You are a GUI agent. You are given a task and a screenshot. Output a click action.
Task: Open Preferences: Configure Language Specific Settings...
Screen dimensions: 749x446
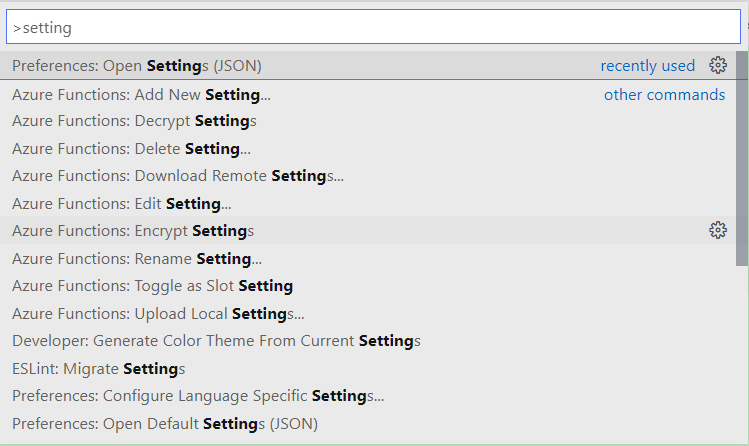[x=368, y=395]
